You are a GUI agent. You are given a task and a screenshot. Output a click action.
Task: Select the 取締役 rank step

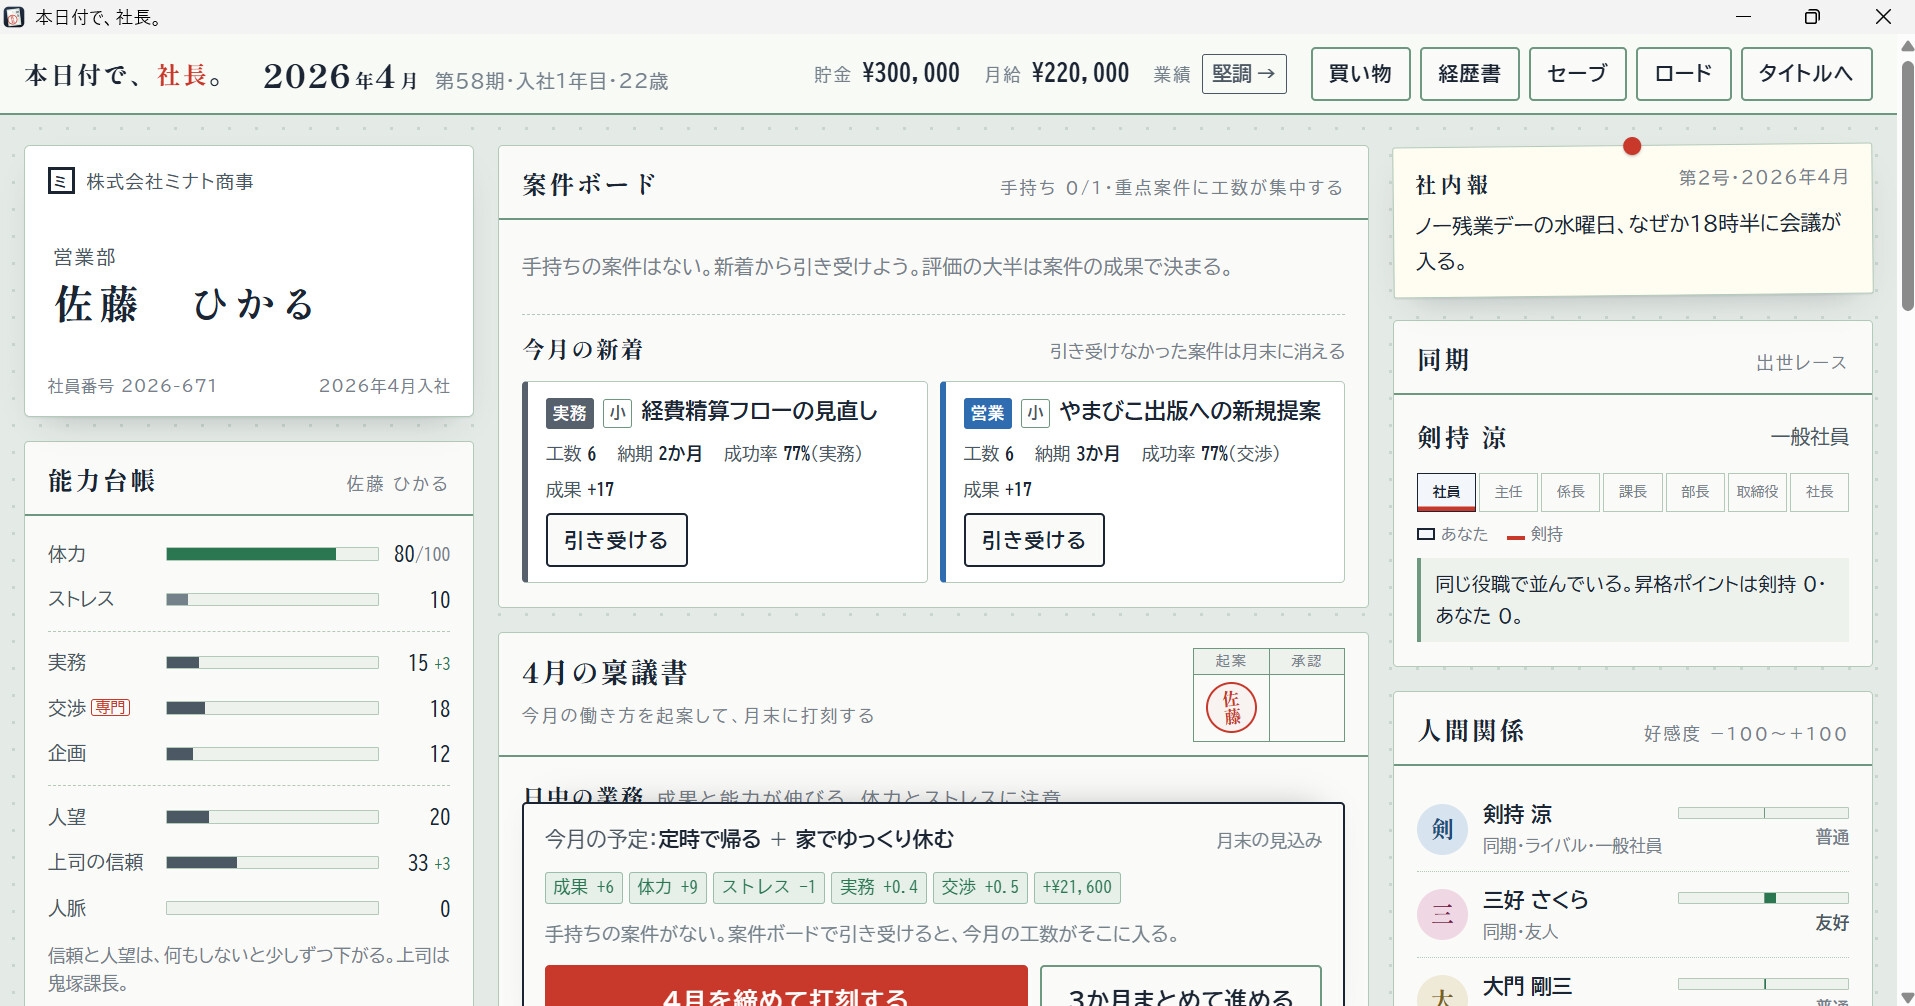tap(1757, 492)
